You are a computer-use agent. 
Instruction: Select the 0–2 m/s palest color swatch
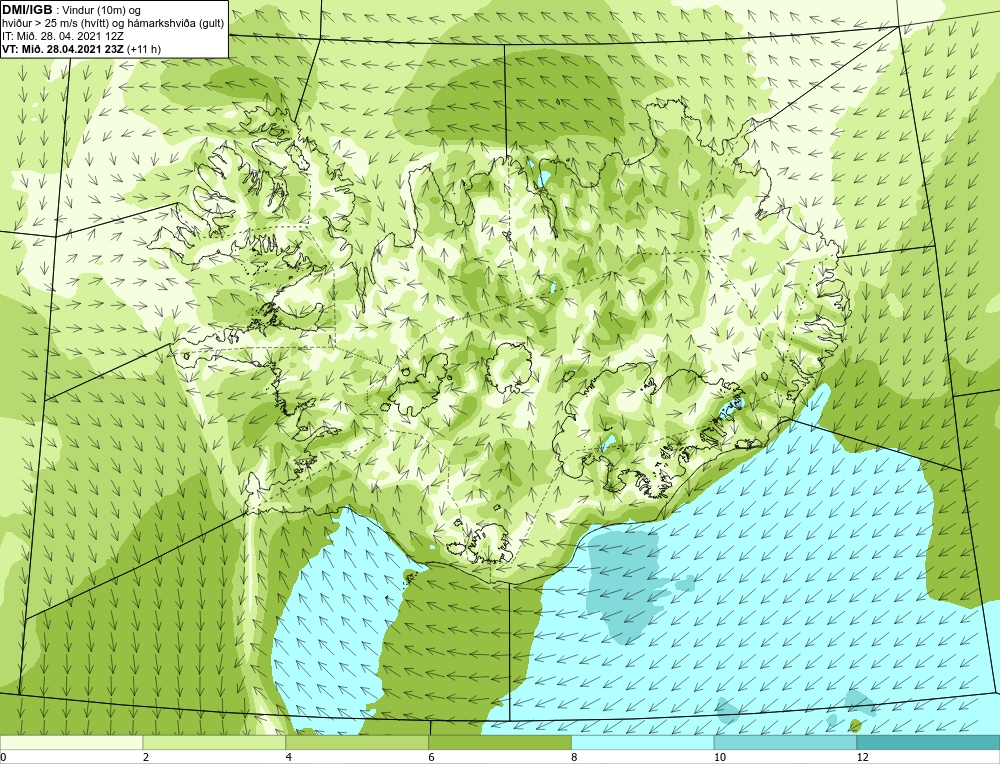pos(71,742)
